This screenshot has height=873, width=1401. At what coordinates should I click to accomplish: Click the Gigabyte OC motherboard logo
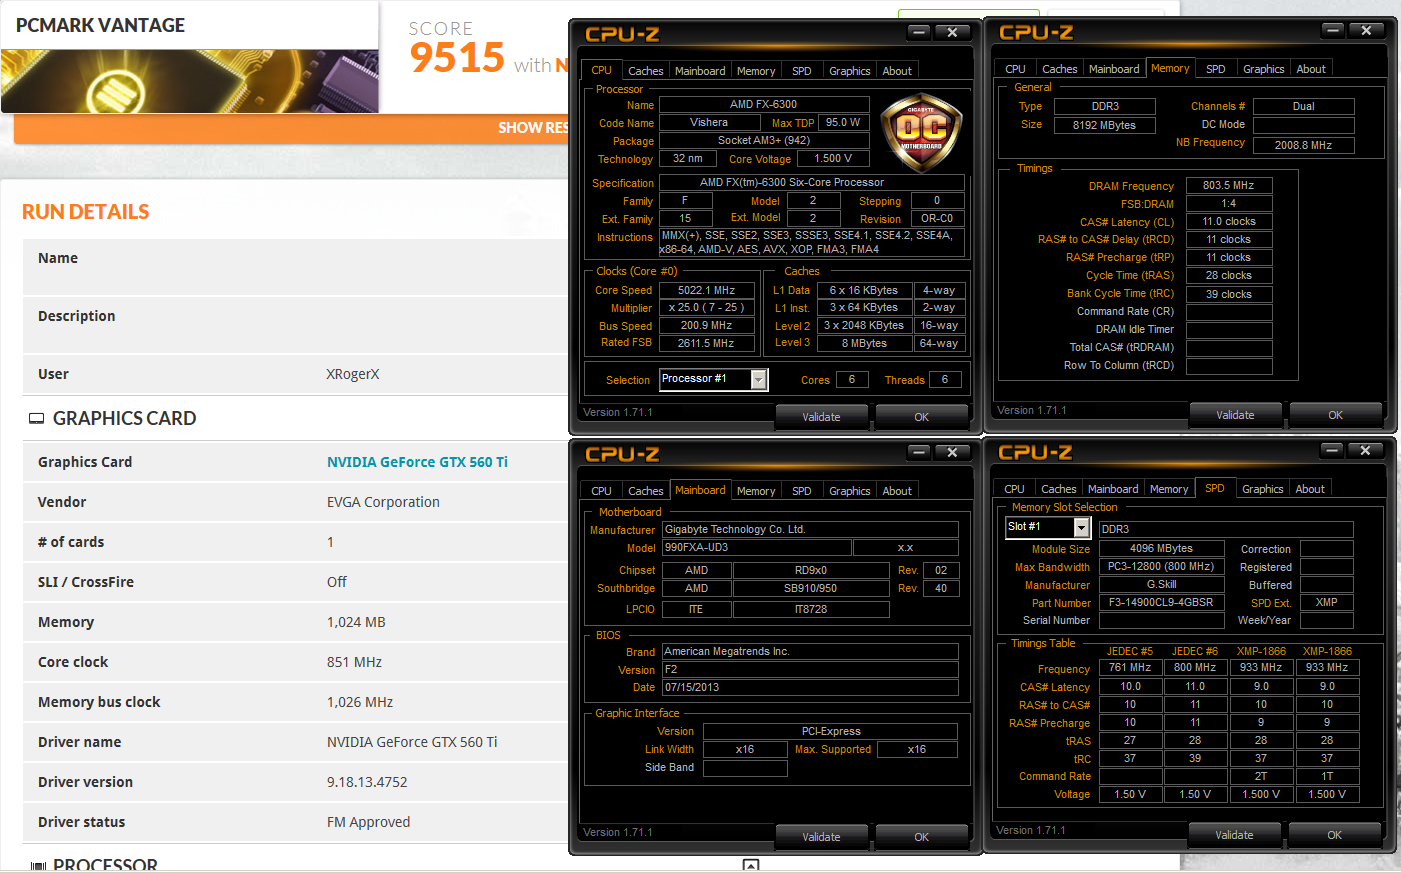pyautogui.click(x=921, y=133)
